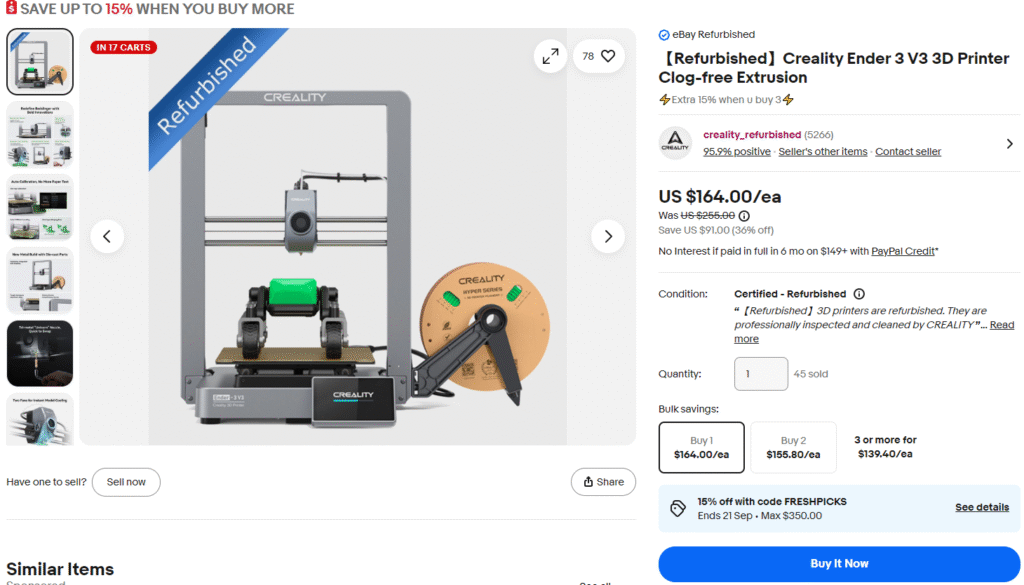1024x585 pixels.
Task: See details for the FRESHPICKS coupon
Action: pos(982,507)
